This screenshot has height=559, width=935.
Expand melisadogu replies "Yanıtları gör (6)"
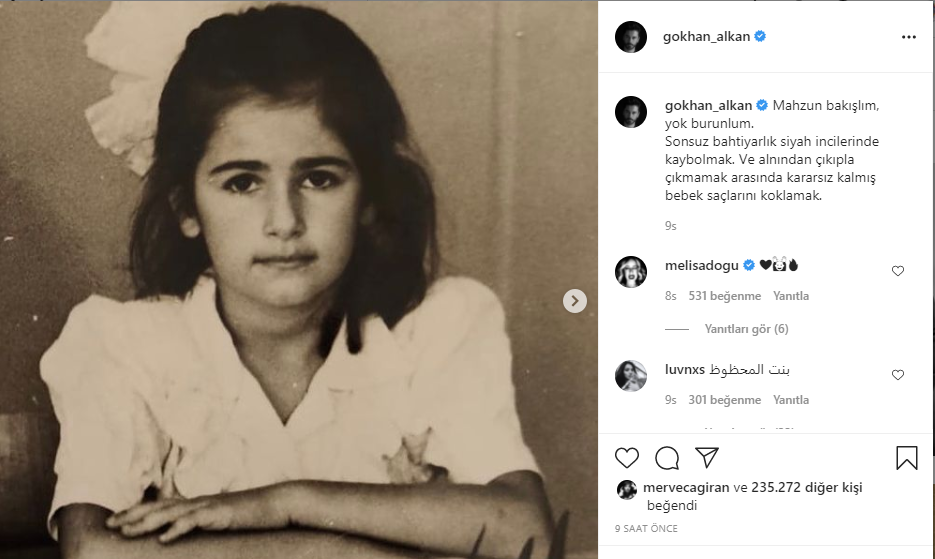tap(747, 329)
